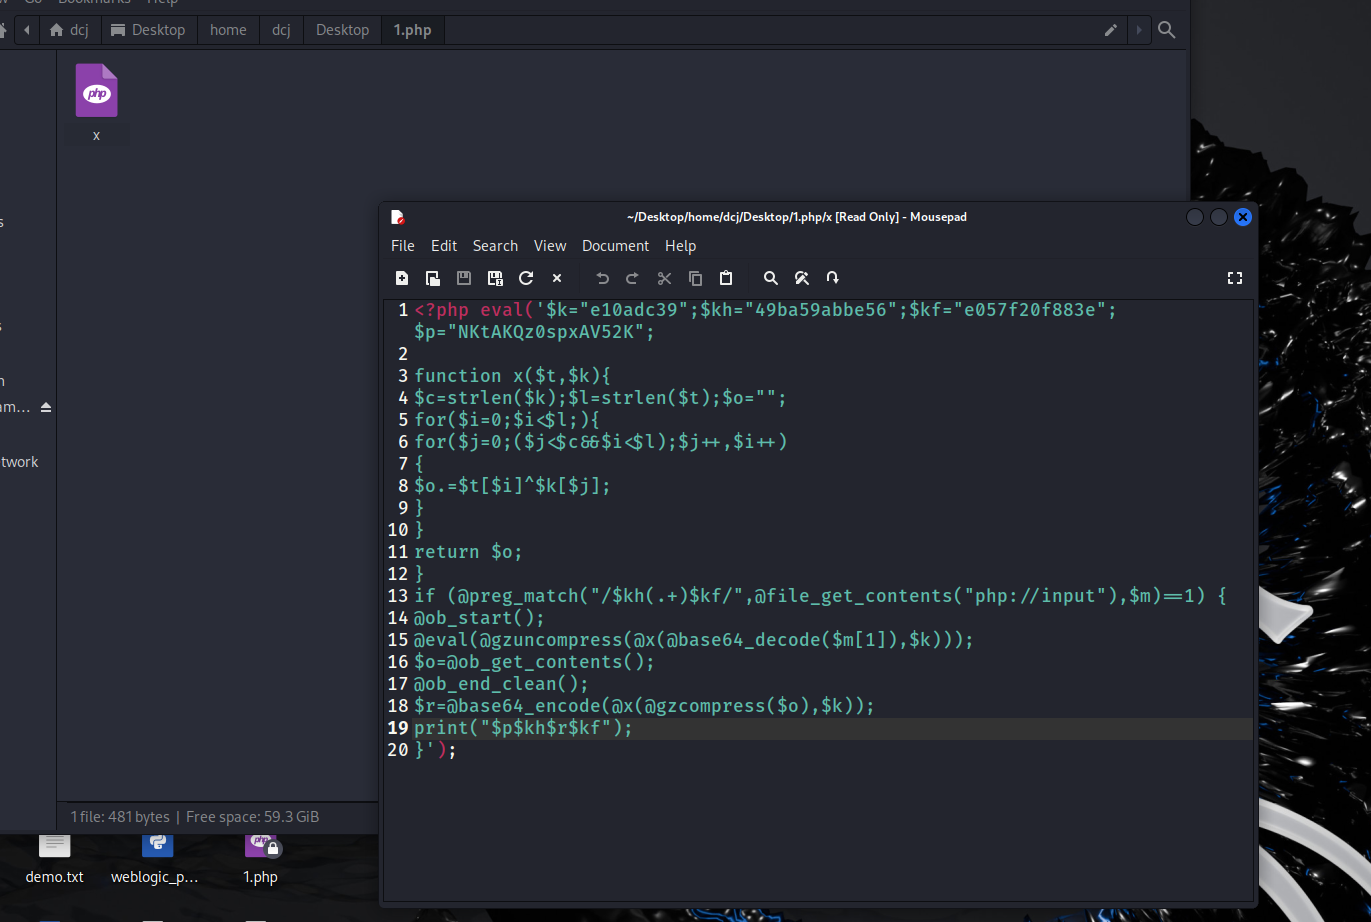Click the Mousepad title bar document icon
1371x922 pixels.
click(397, 217)
